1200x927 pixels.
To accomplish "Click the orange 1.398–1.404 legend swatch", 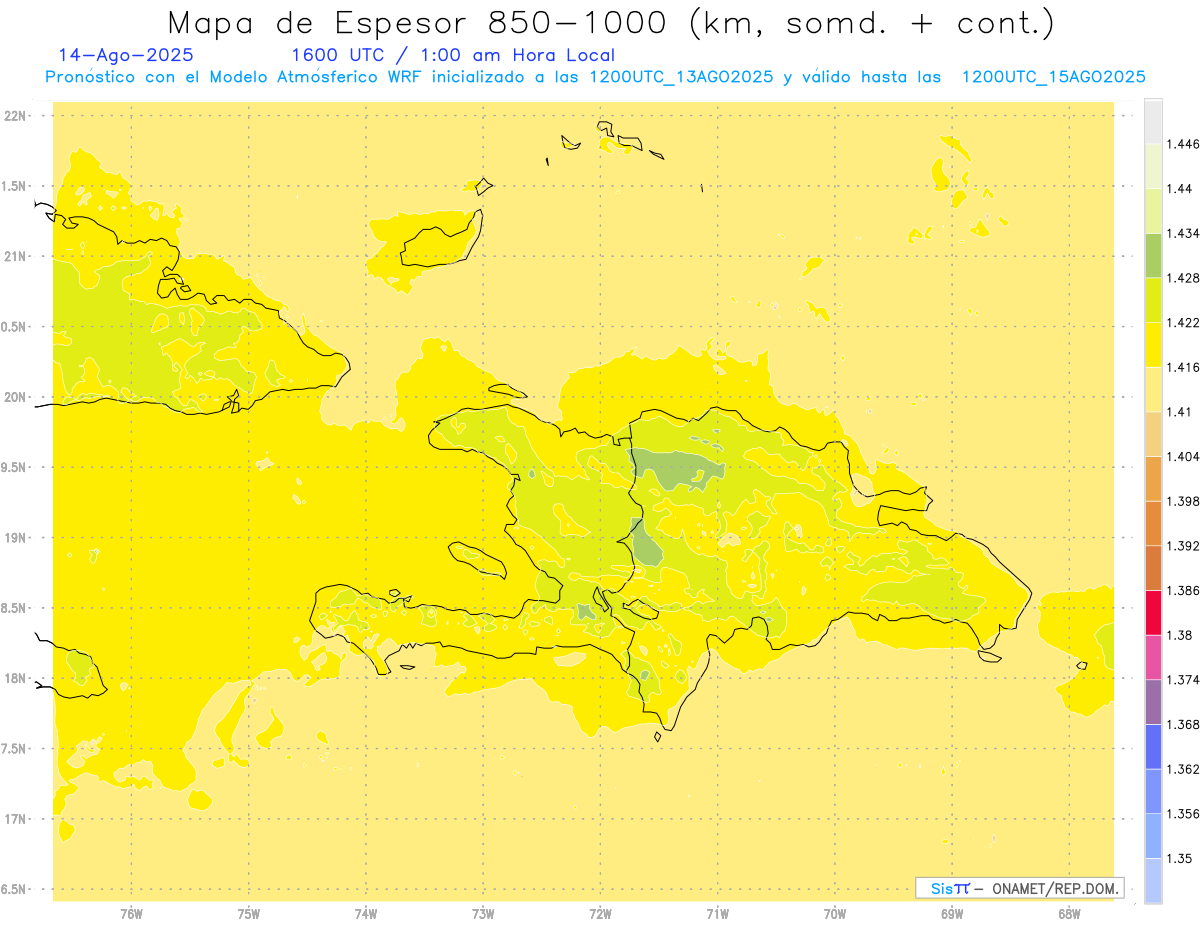I will click(x=1153, y=479).
